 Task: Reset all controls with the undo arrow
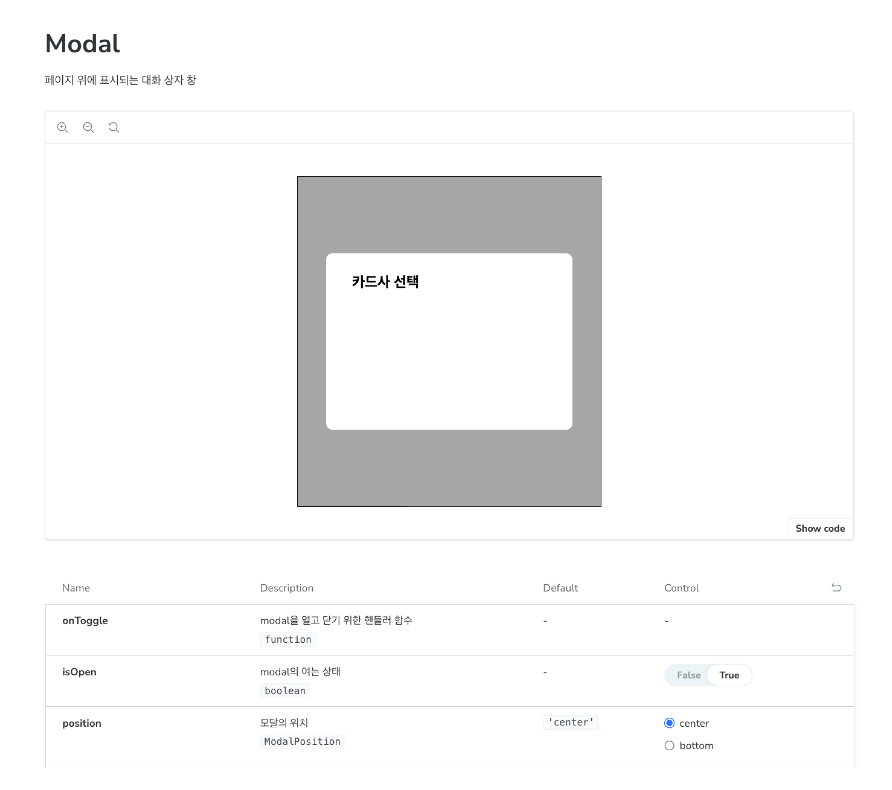click(x=836, y=588)
